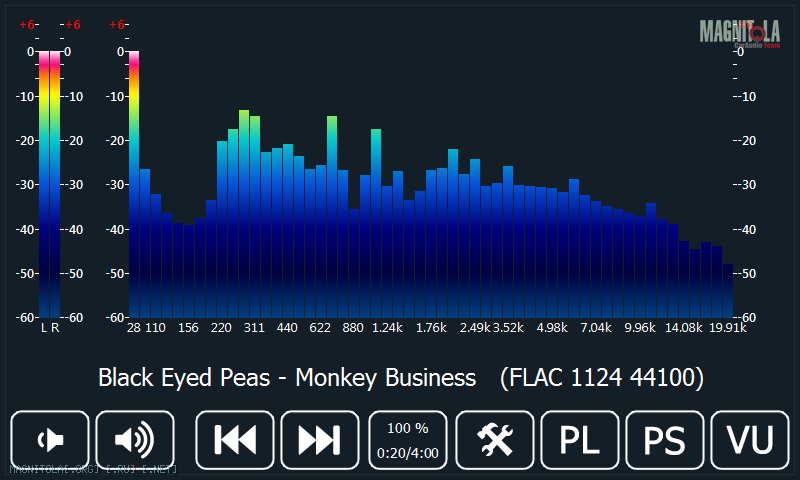Skip to the next track
This screenshot has width=800, height=480.
320,440
